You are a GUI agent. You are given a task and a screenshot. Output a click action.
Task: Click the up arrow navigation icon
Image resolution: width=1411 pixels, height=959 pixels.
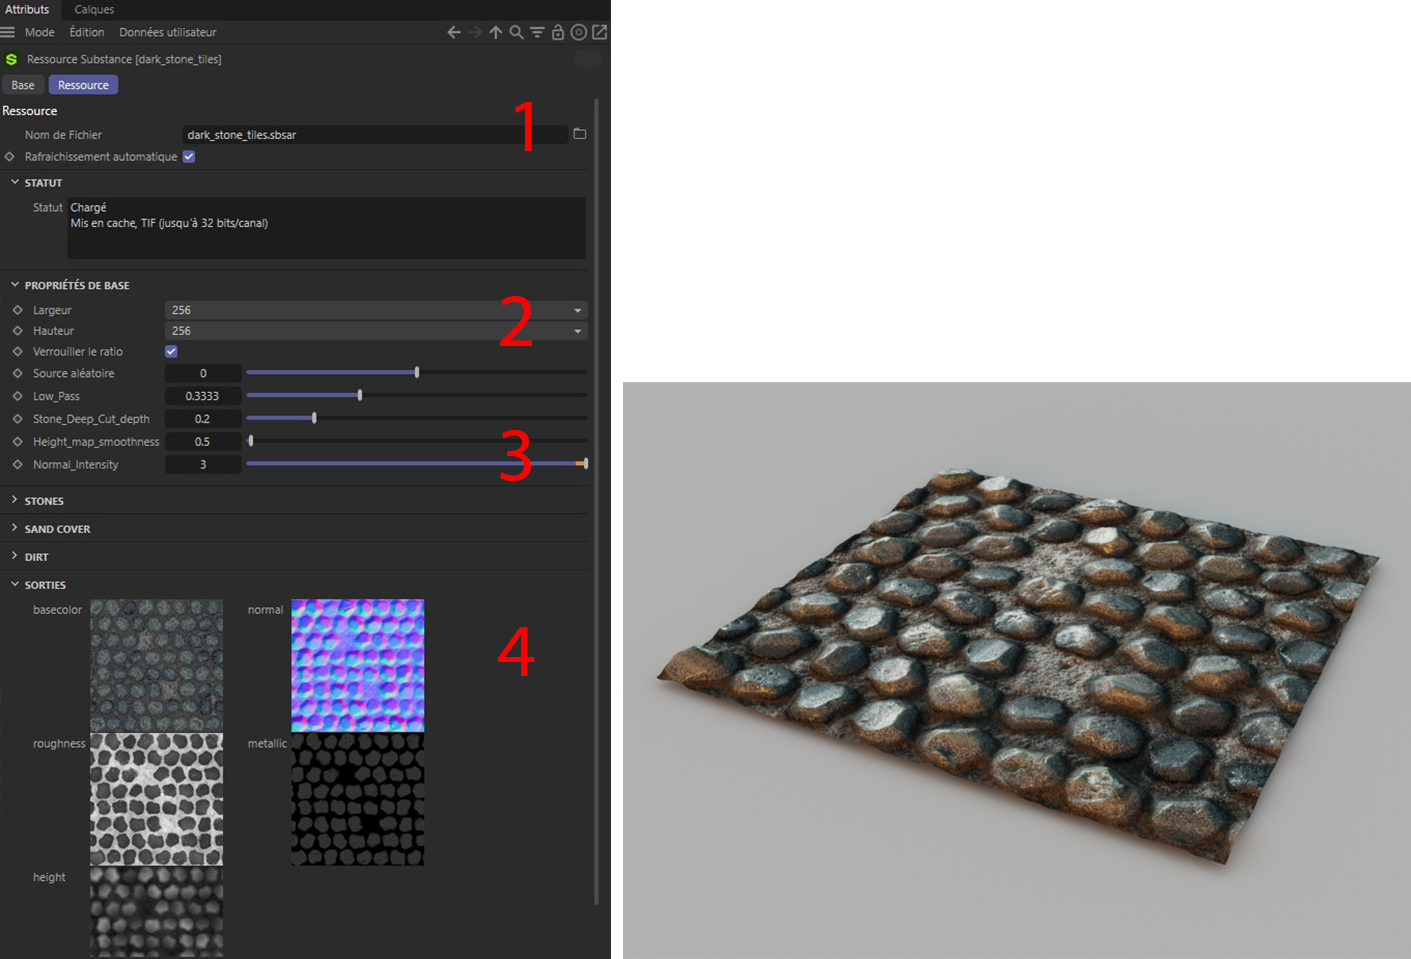point(496,32)
